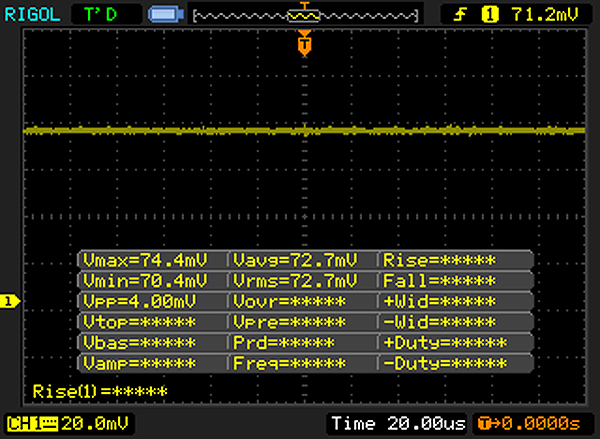Open the Time 20.00us timebase setting

380,423
